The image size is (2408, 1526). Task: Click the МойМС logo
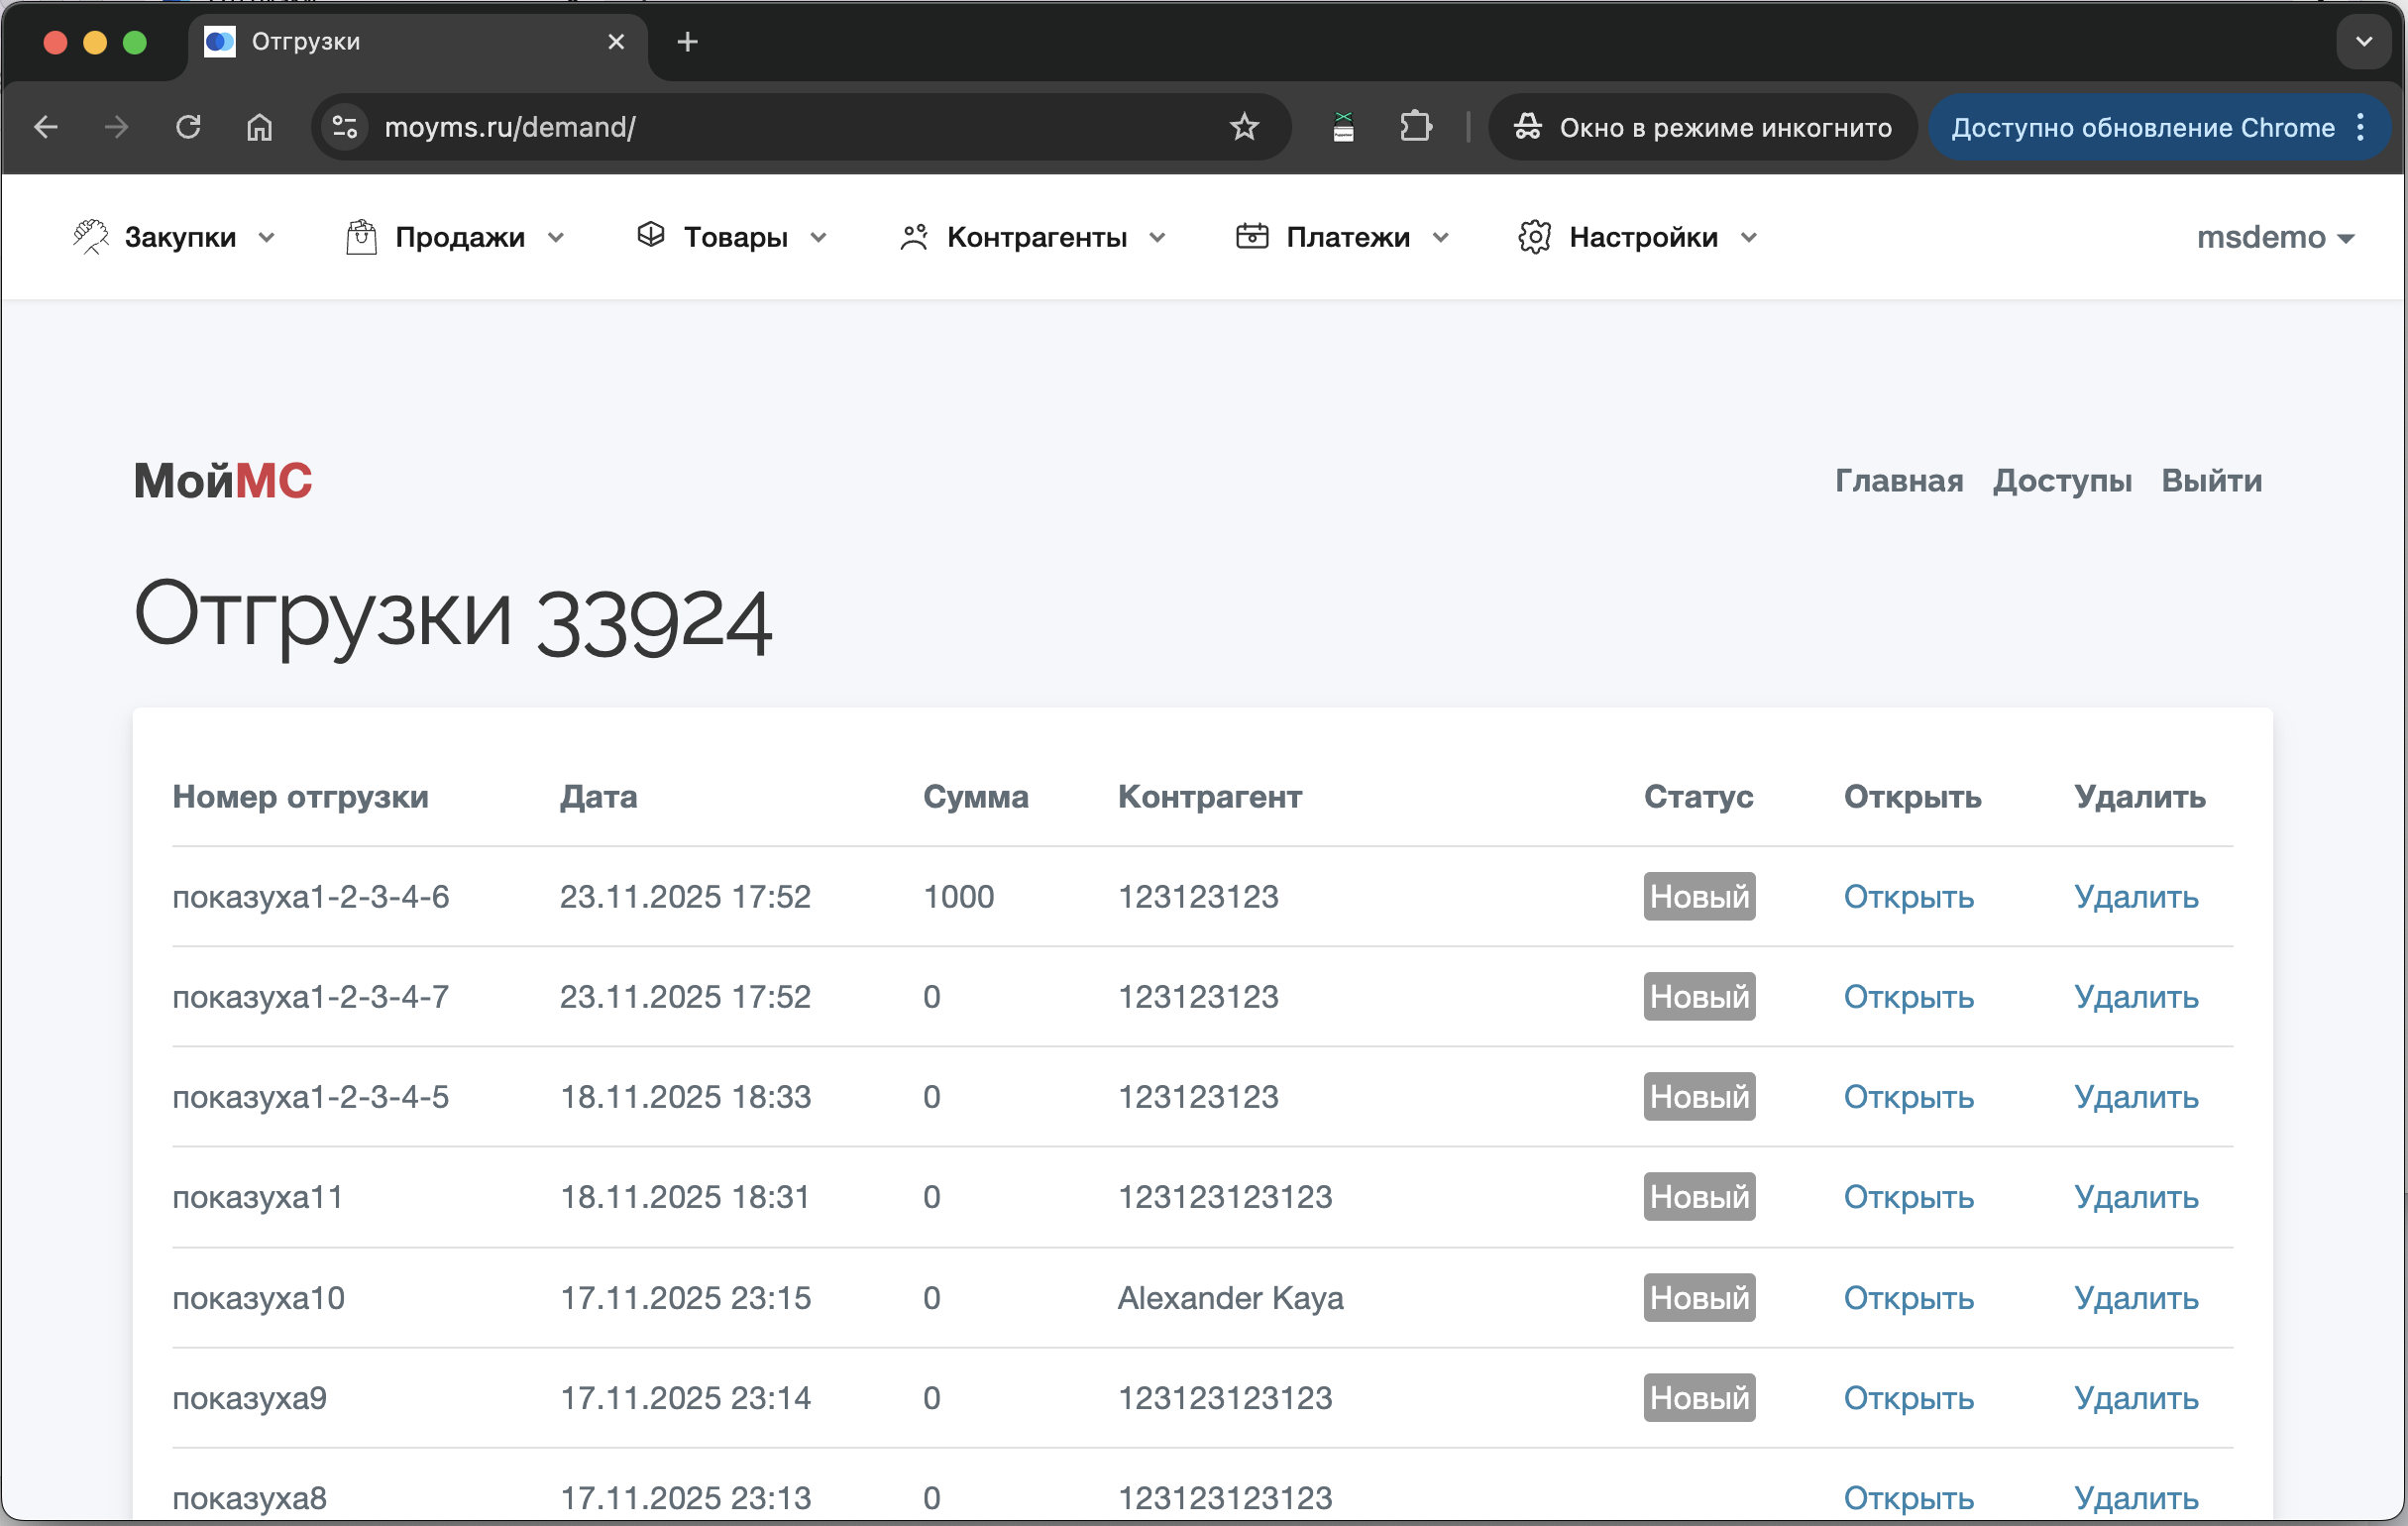tap(223, 481)
